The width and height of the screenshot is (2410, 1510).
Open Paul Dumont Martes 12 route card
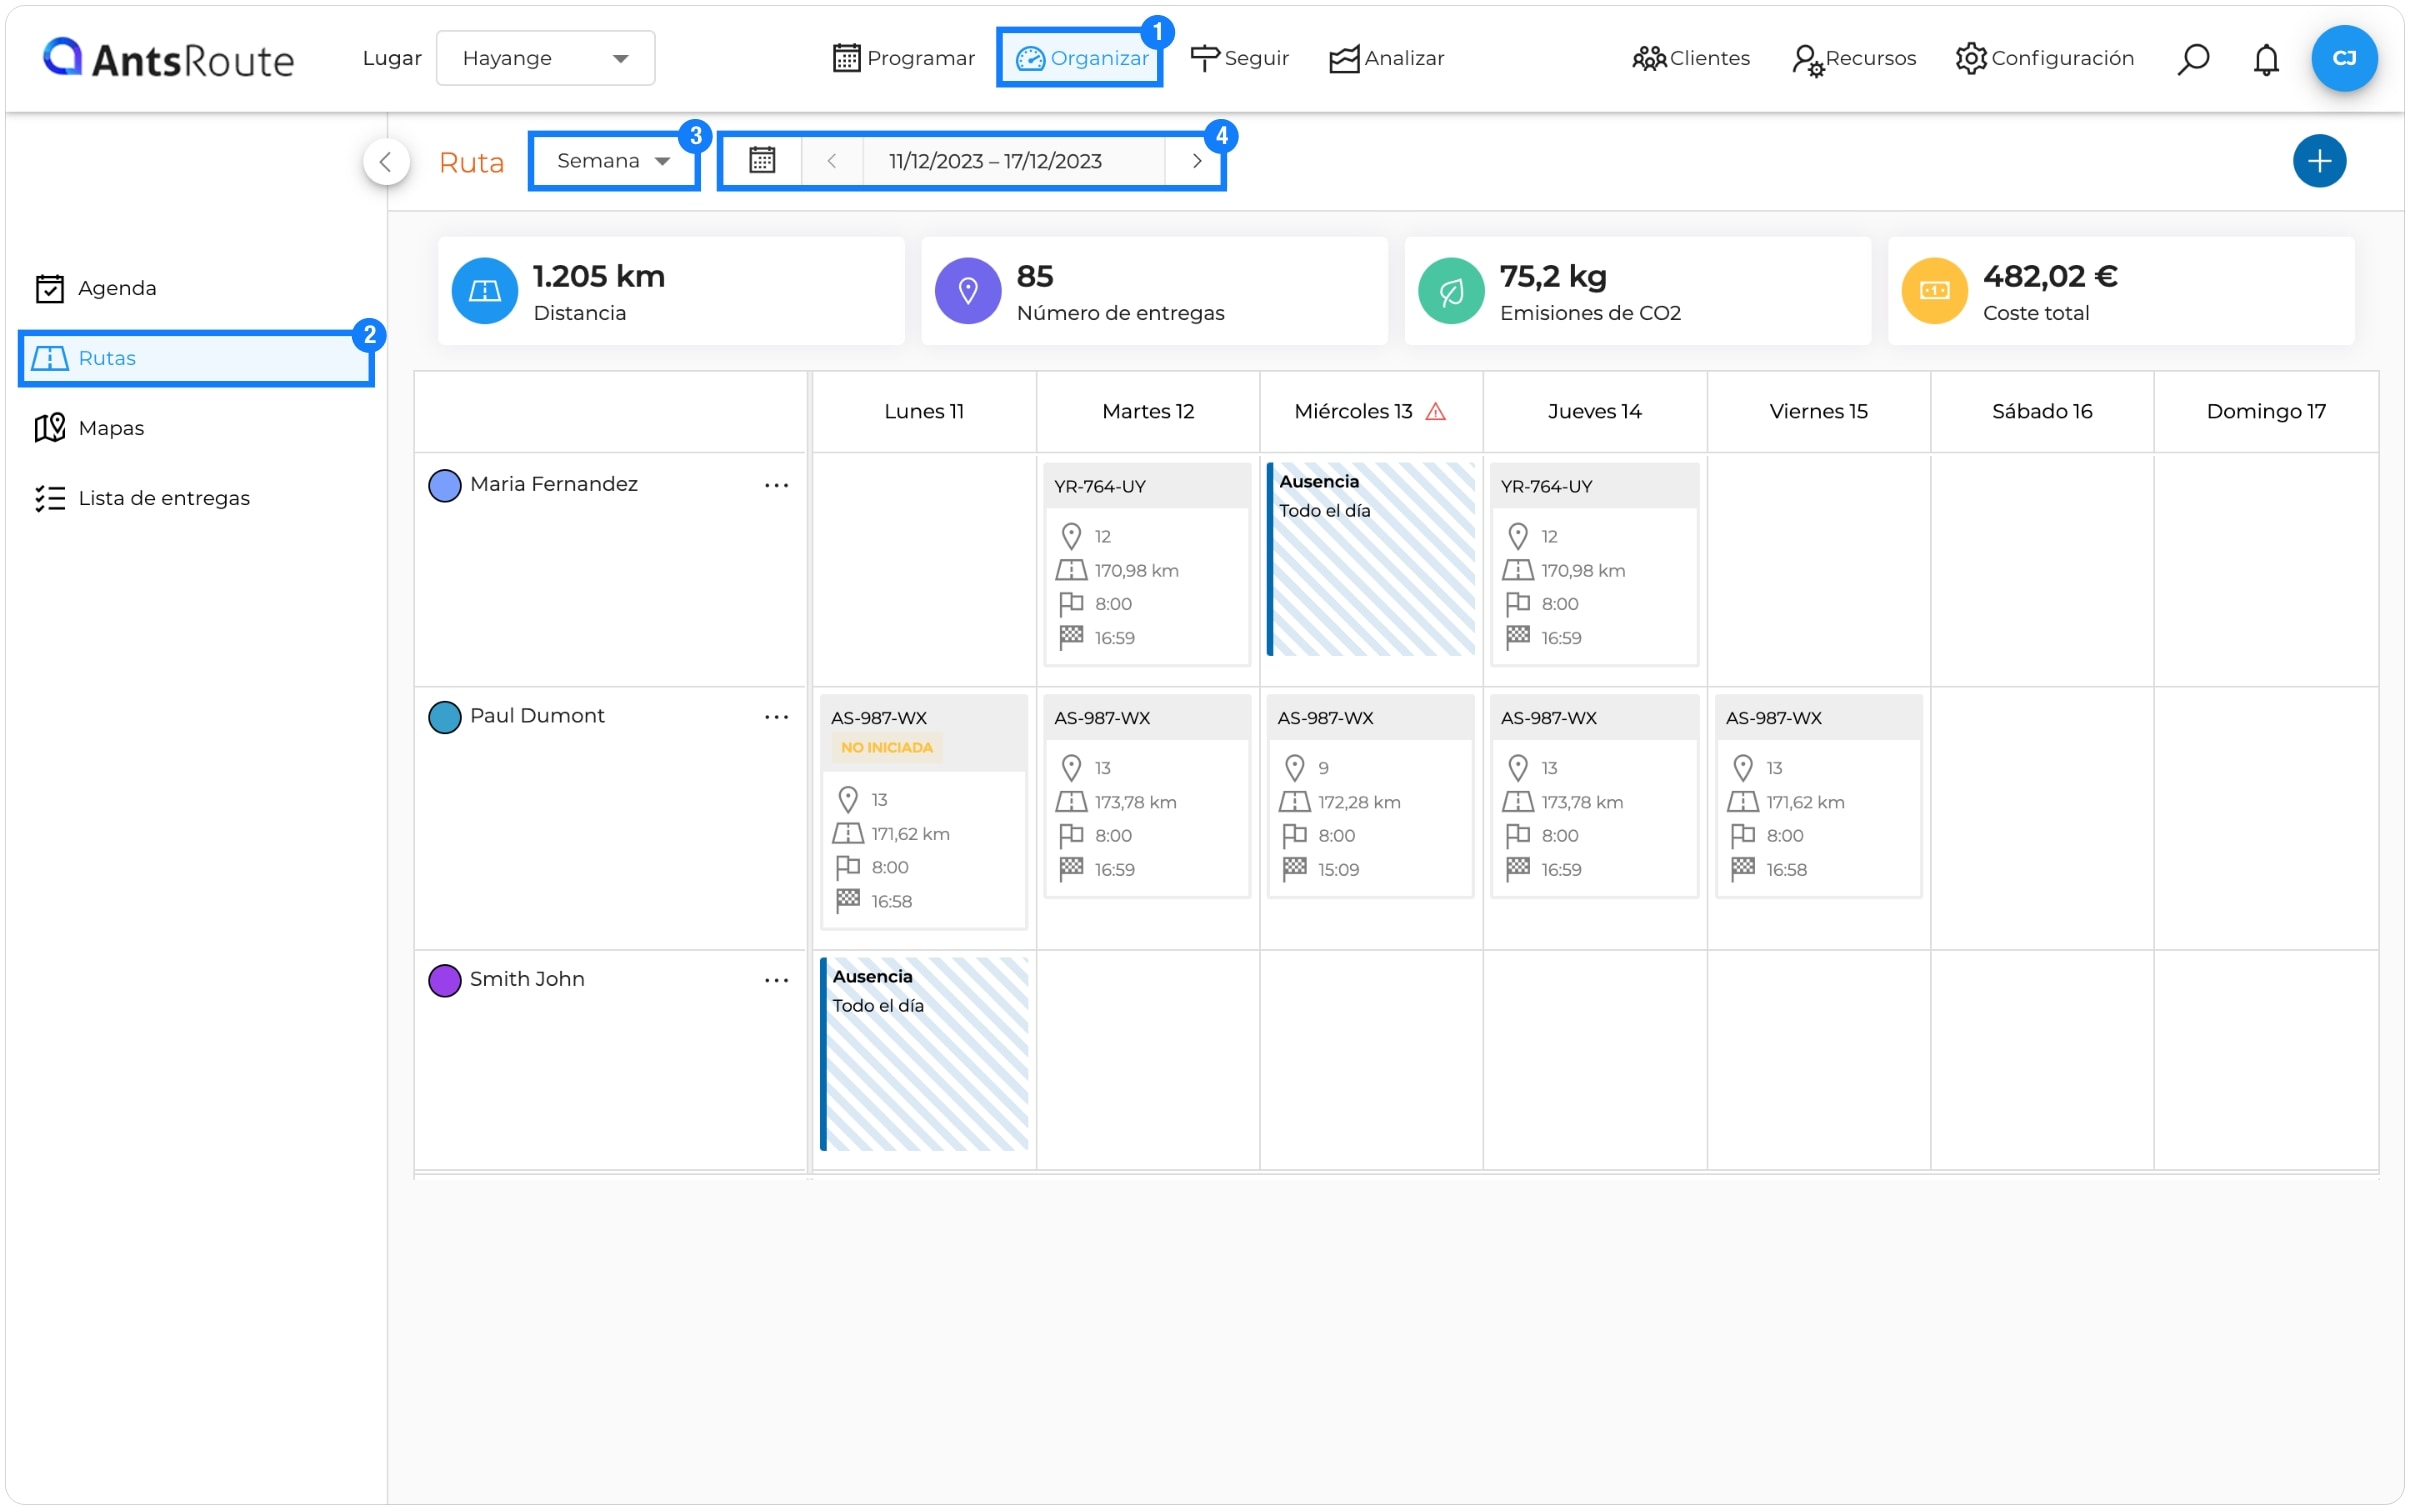1147,796
